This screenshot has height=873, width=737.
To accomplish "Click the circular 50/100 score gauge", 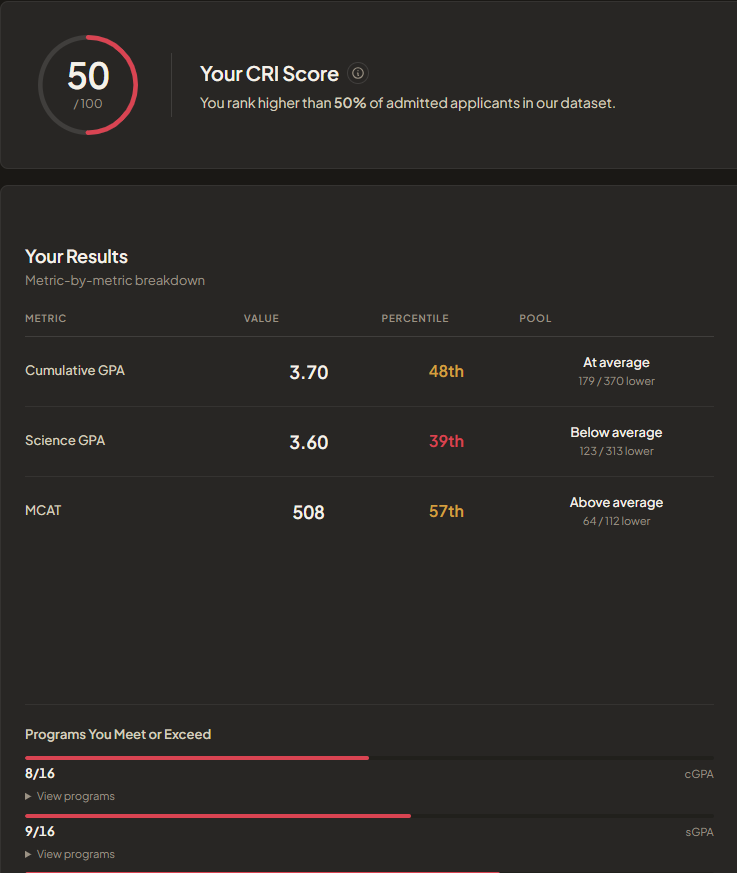I will pos(88,85).
